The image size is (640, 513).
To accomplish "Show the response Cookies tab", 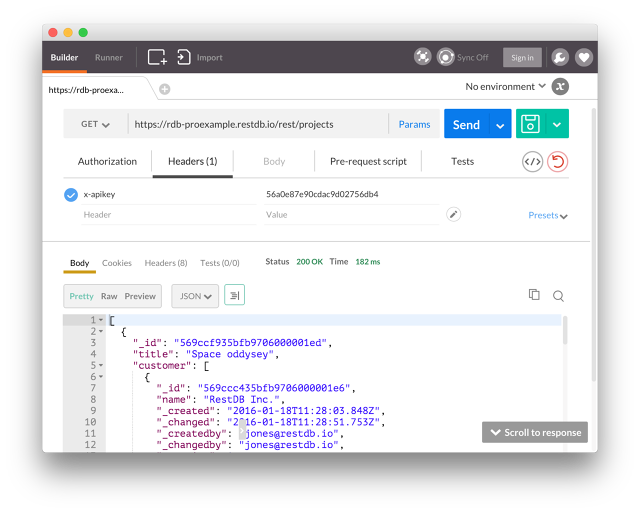I will point(117,263).
